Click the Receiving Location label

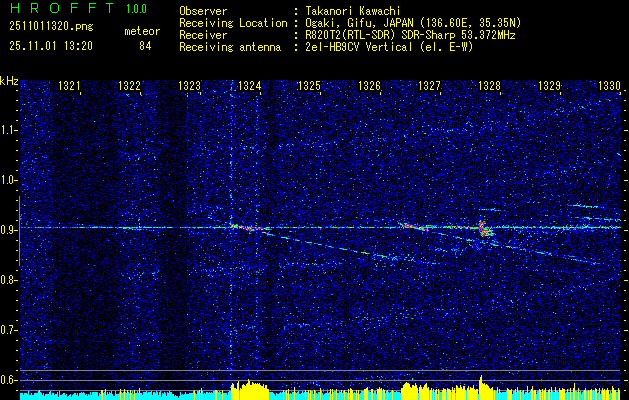click(x=233, y=23)
